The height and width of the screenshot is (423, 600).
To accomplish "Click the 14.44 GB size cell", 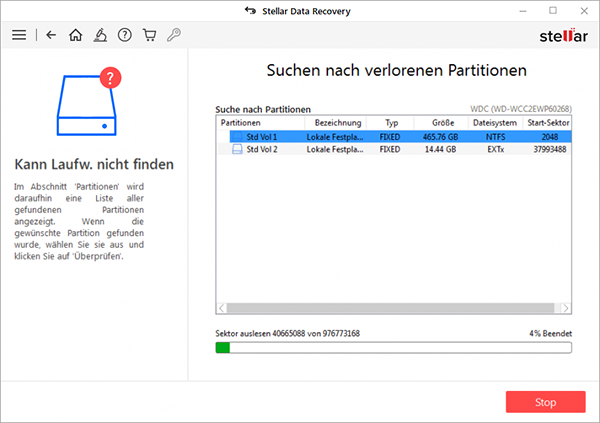I will pyautogui.click(x=440, y=149).
